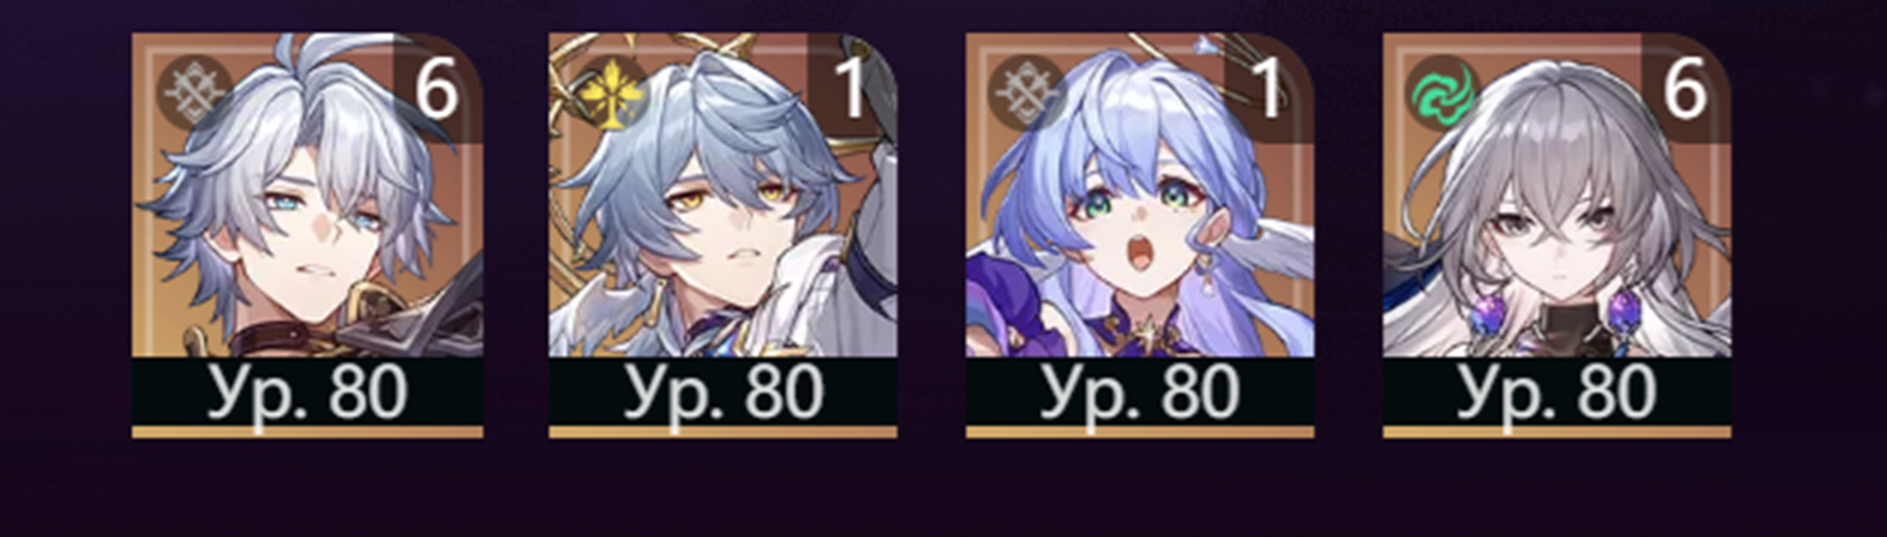1887x537 pixels.
Task: Click gold bar beneath blue-haired girl's level
Action: point(1140,432)
